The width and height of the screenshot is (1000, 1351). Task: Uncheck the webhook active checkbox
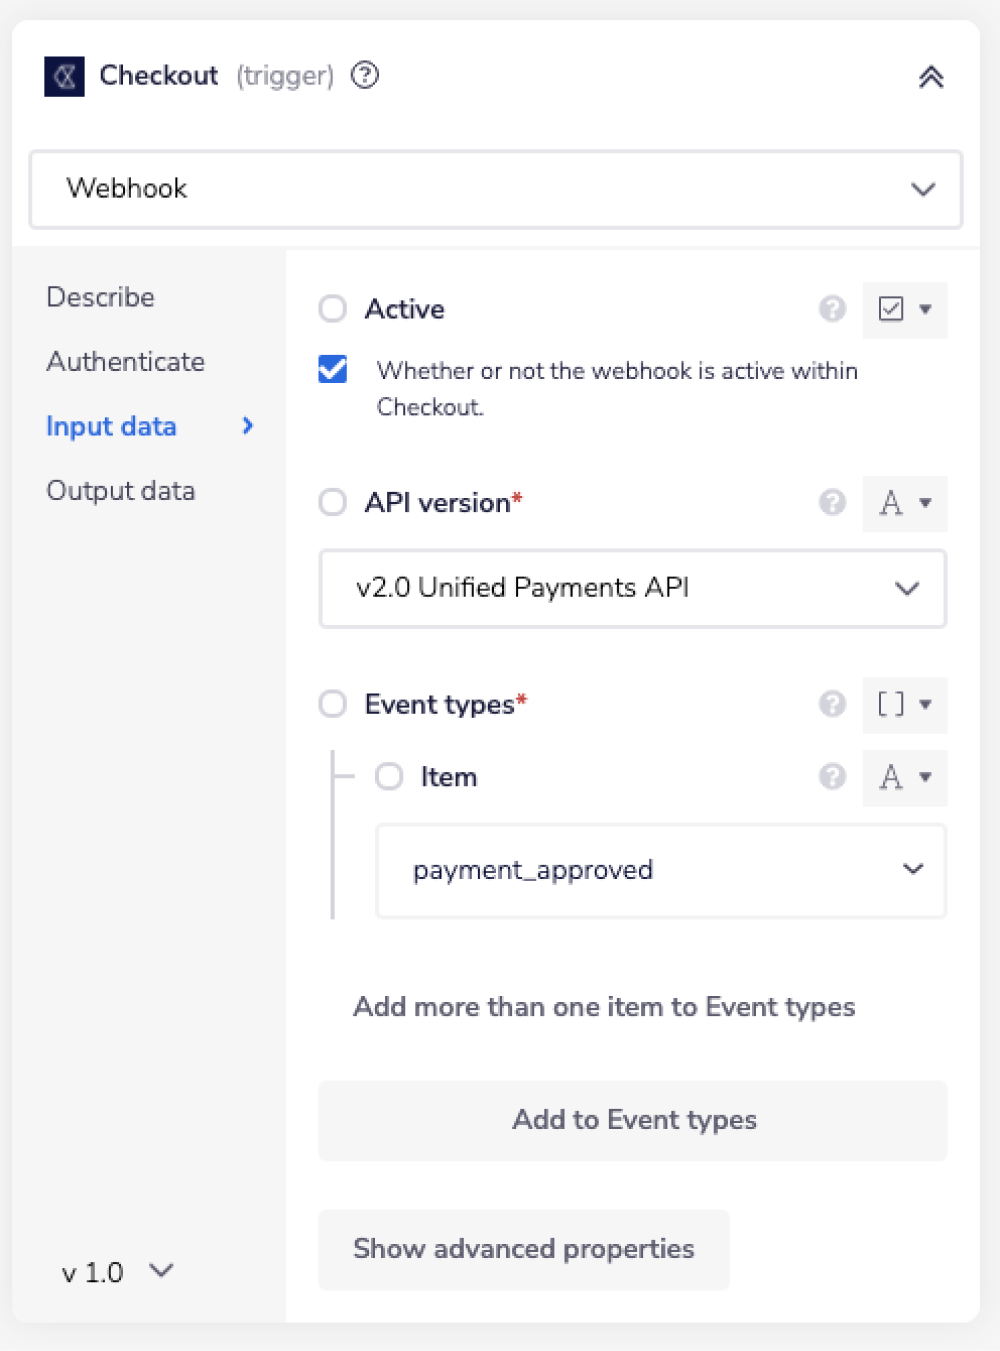coord(333,370)
